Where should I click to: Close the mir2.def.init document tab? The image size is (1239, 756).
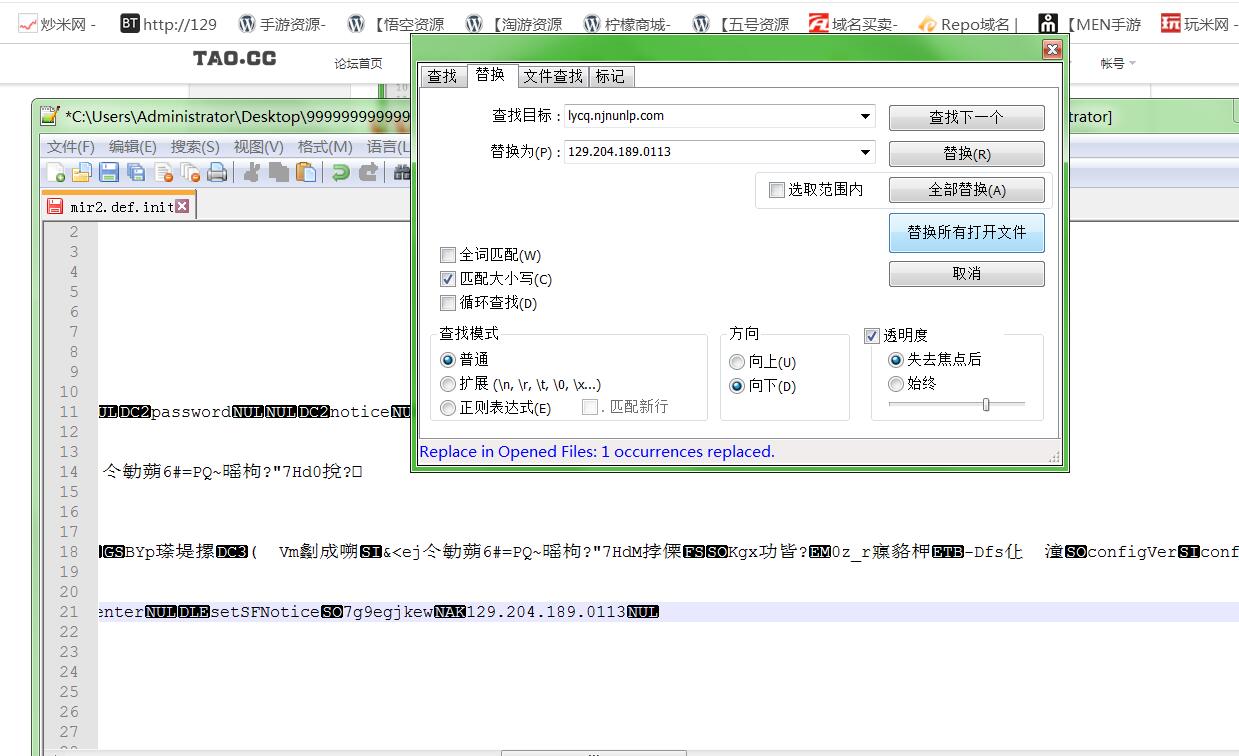point(182,206)
